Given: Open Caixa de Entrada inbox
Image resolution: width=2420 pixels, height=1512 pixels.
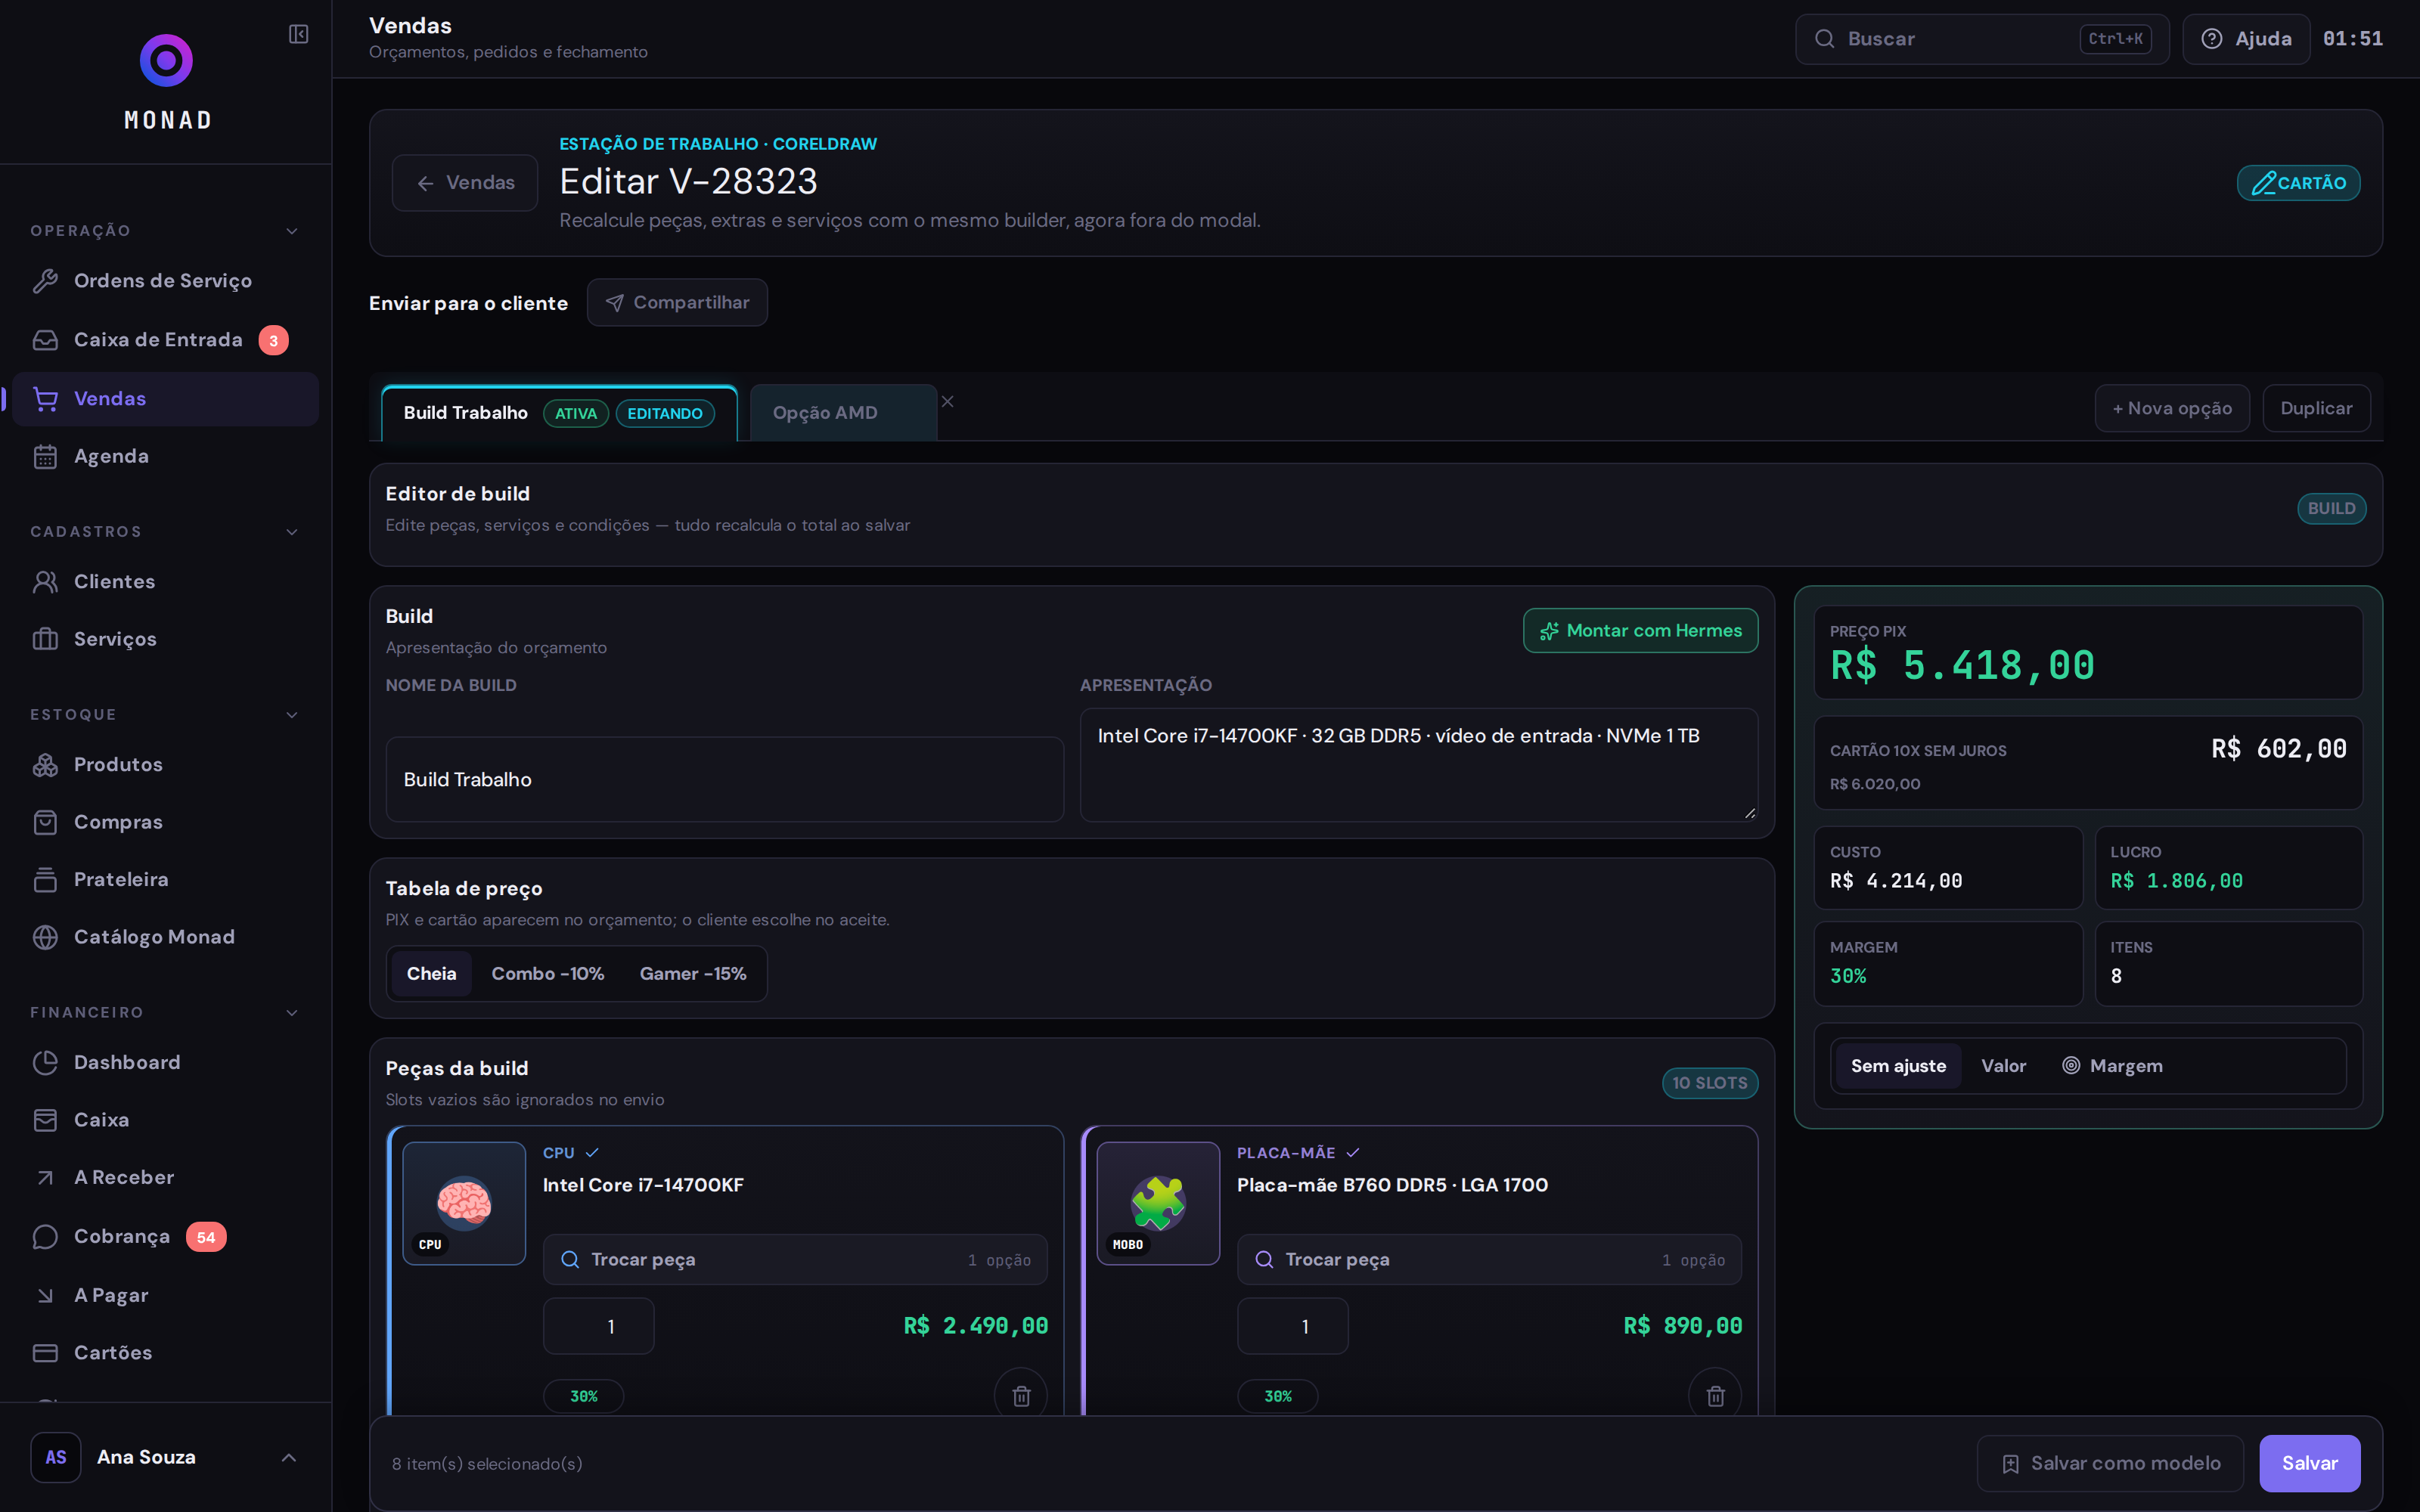Looking at the screenshot, I should 165,340.
